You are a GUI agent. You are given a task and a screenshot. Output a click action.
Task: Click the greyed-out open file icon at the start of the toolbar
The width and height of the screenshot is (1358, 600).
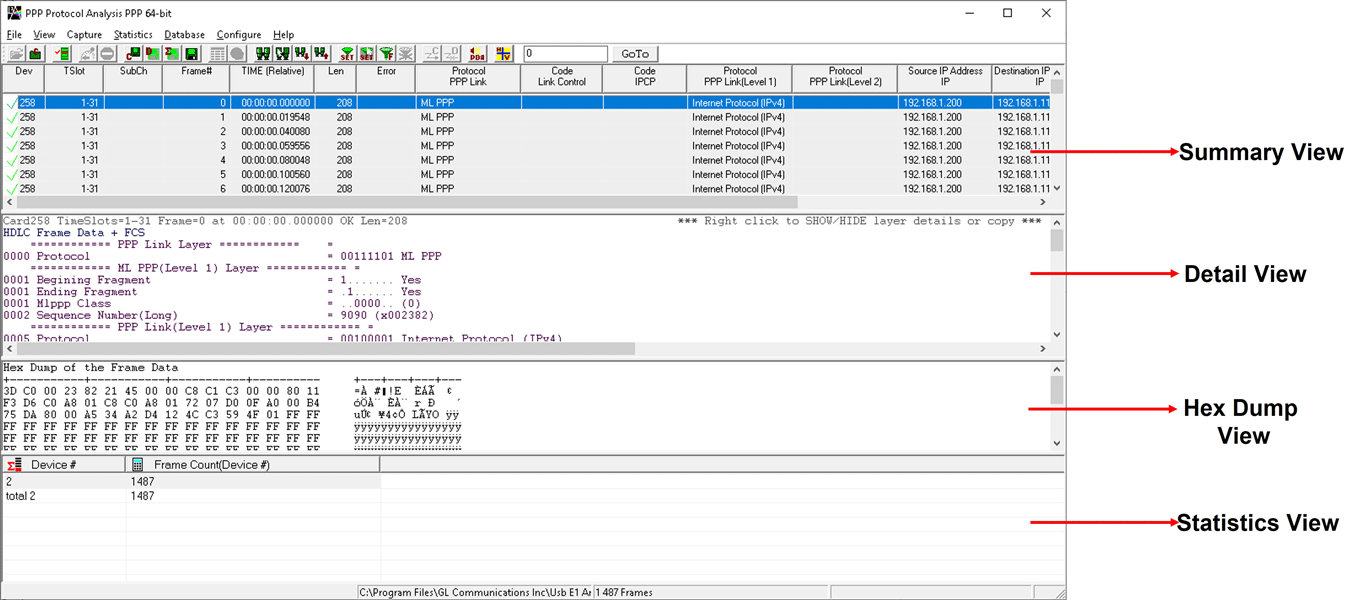tap(16, 53)
